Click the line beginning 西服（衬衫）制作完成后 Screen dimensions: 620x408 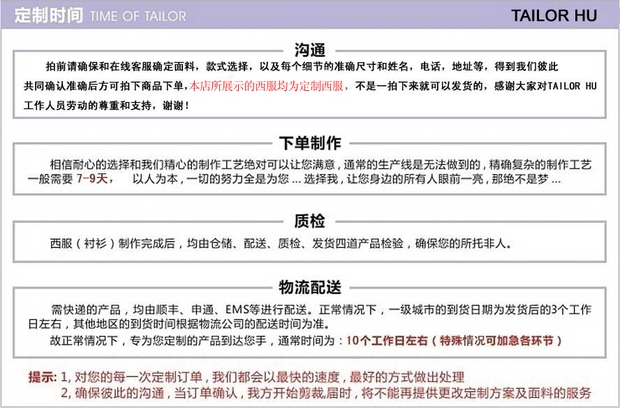coord(281,243)
